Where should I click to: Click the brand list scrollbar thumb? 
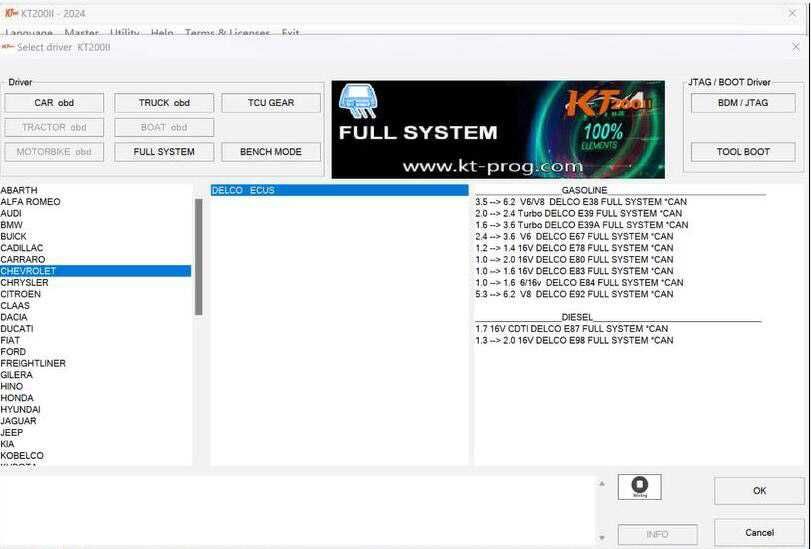pyautogui.click(x=198, y=257)
